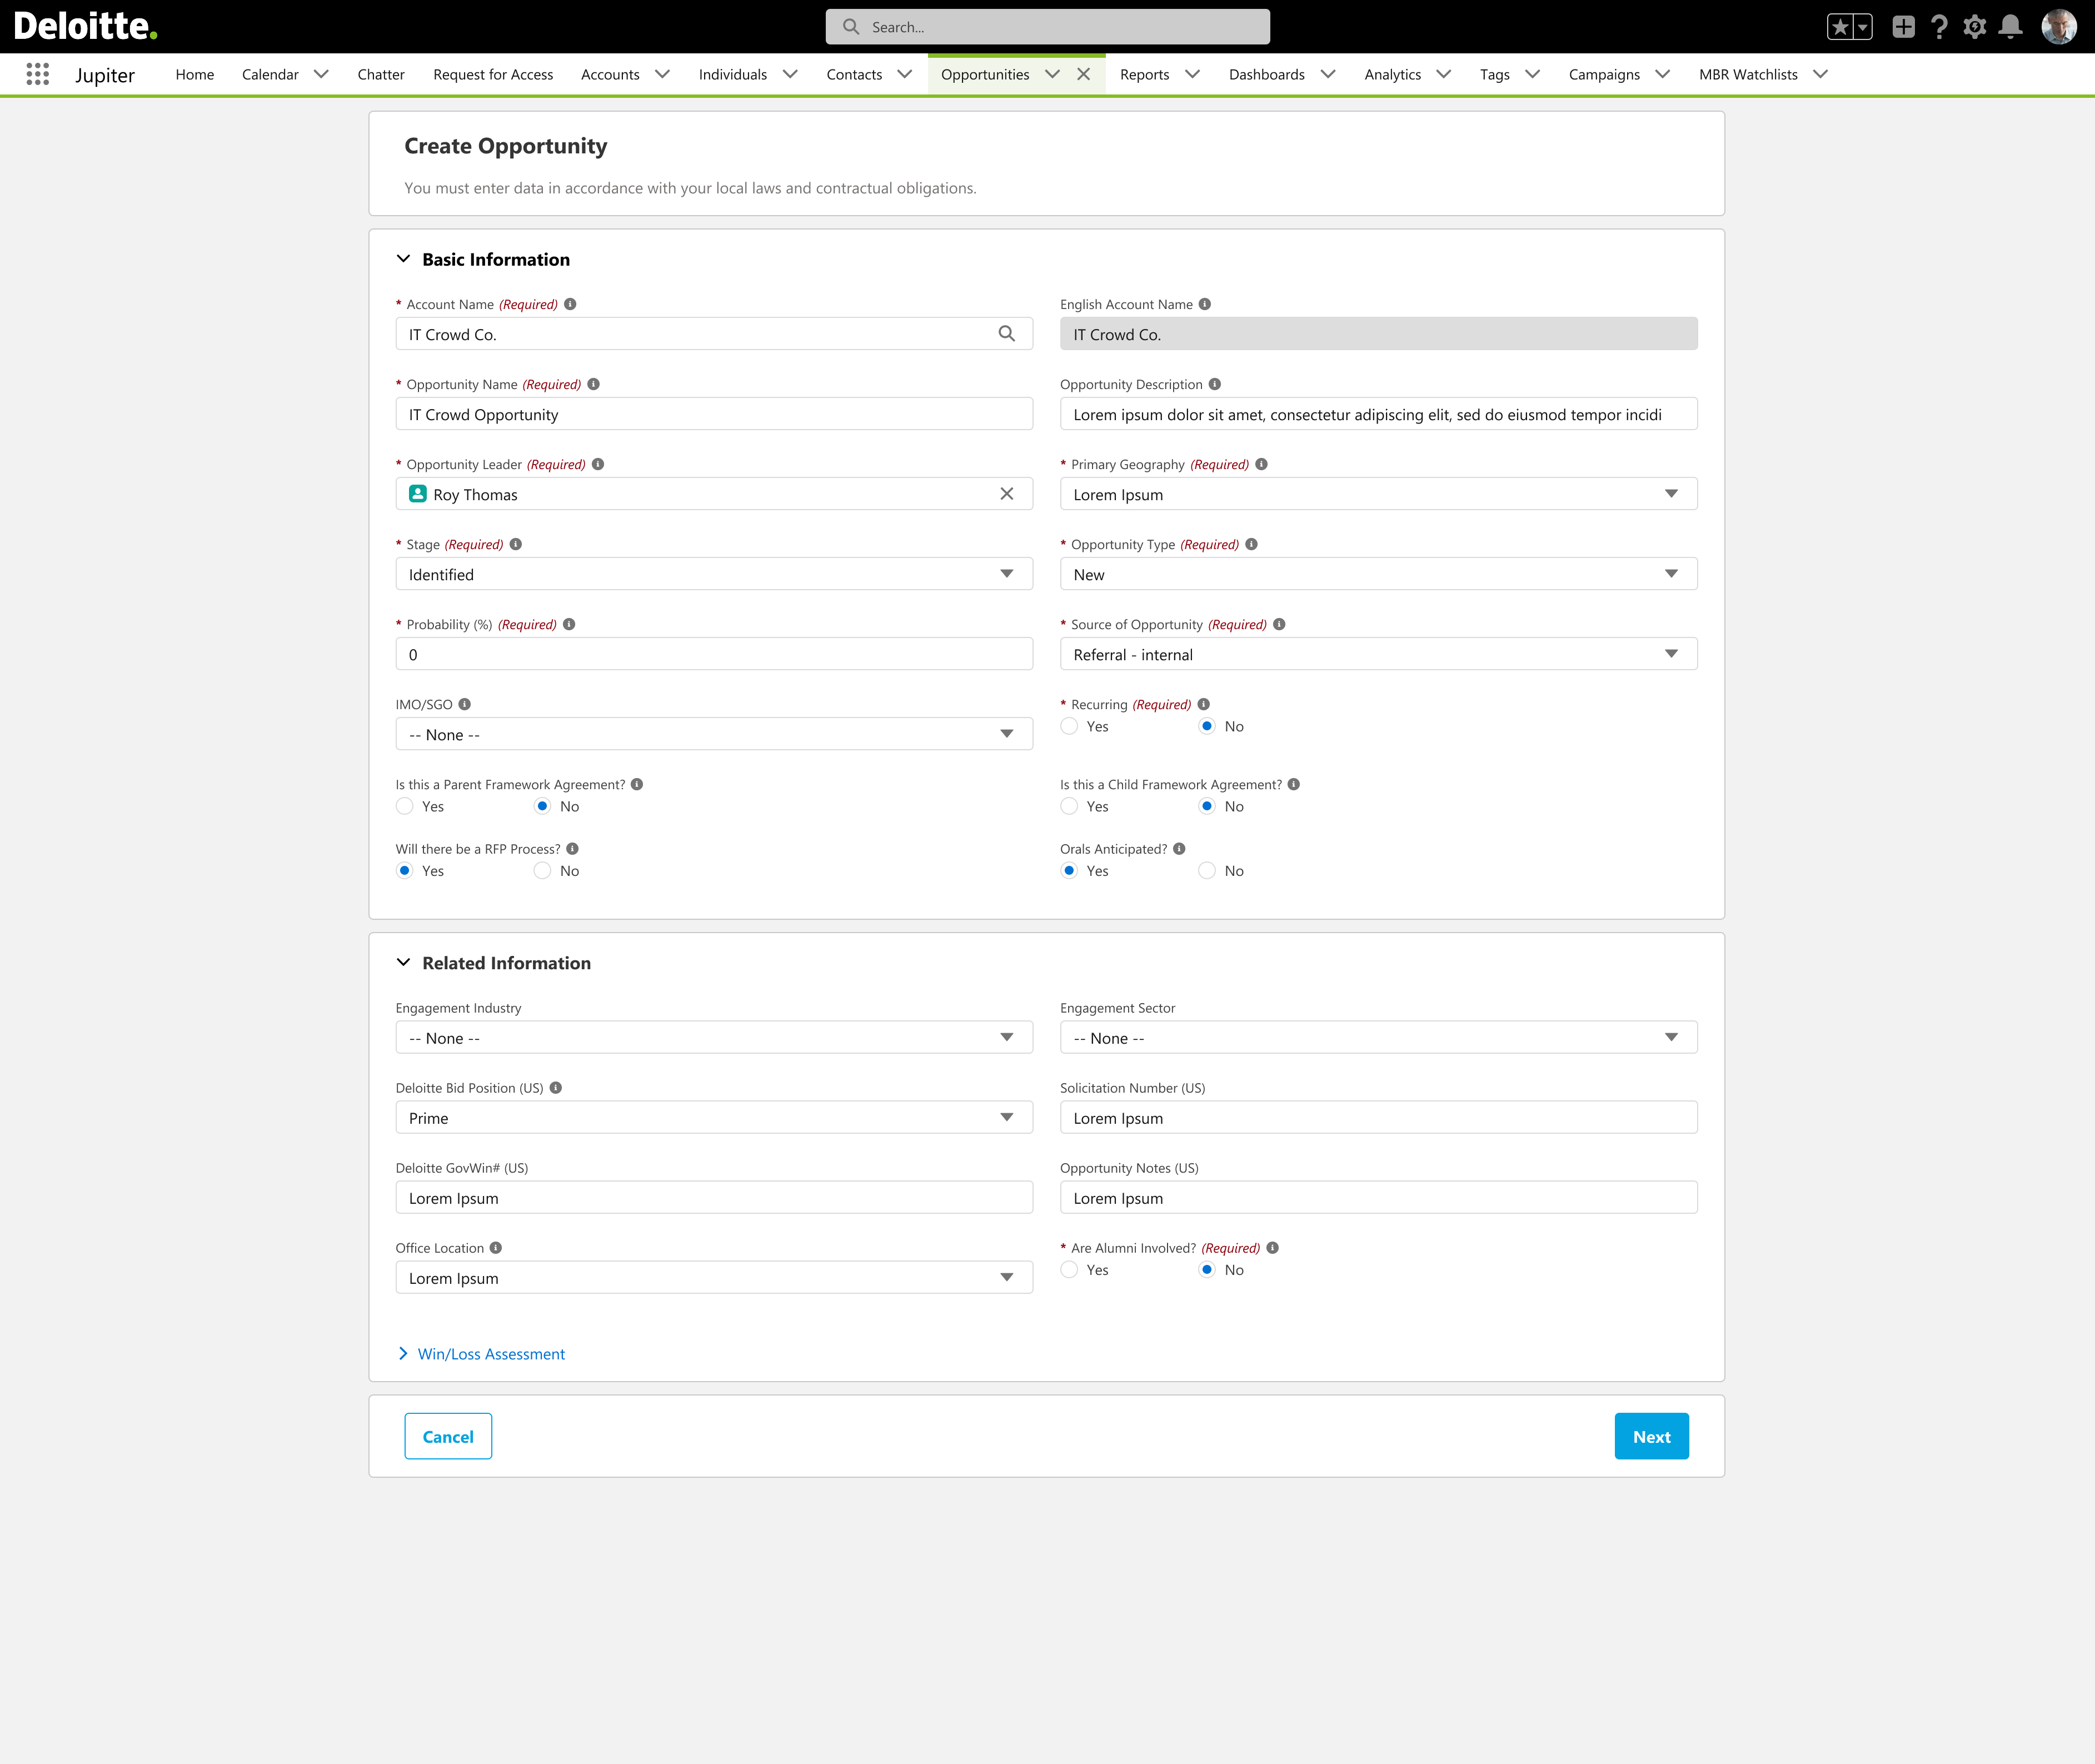
Task: Close the Opportunities tab
Action: click(1083, 74)
